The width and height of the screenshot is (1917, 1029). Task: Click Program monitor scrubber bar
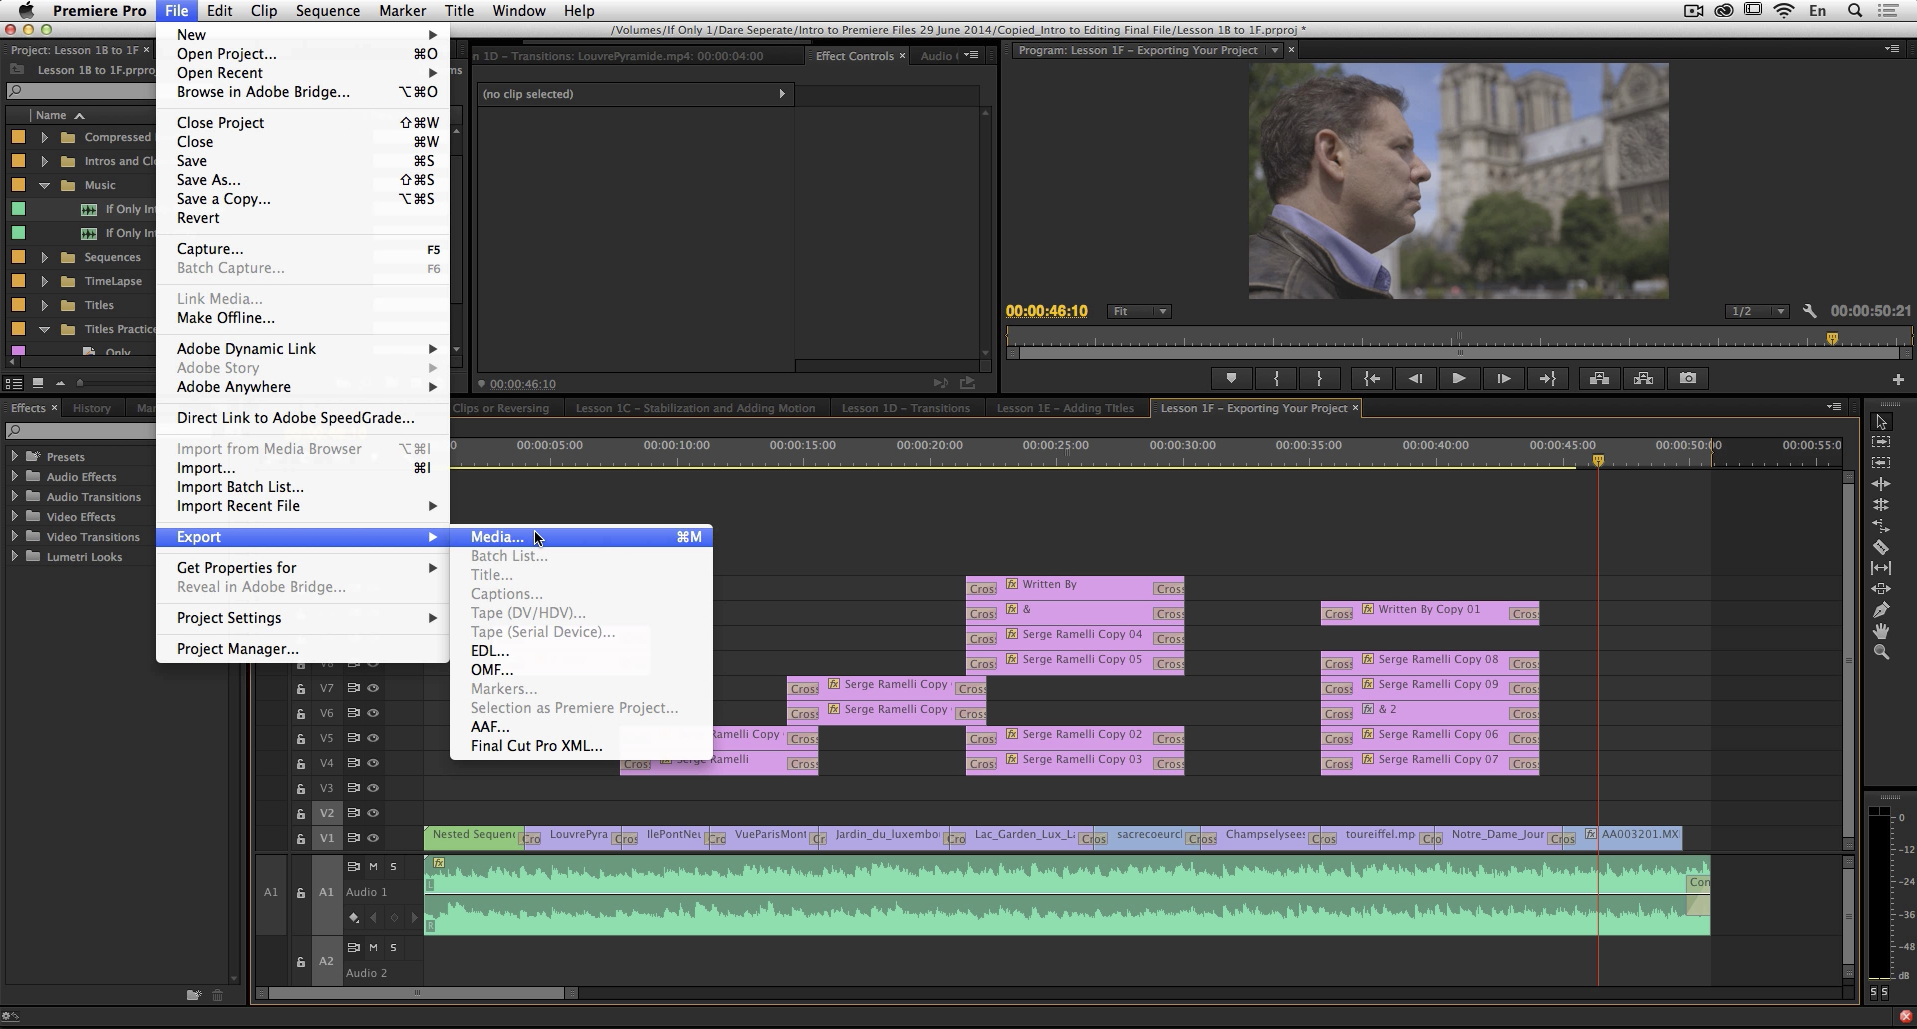[x=1458, y=339]
